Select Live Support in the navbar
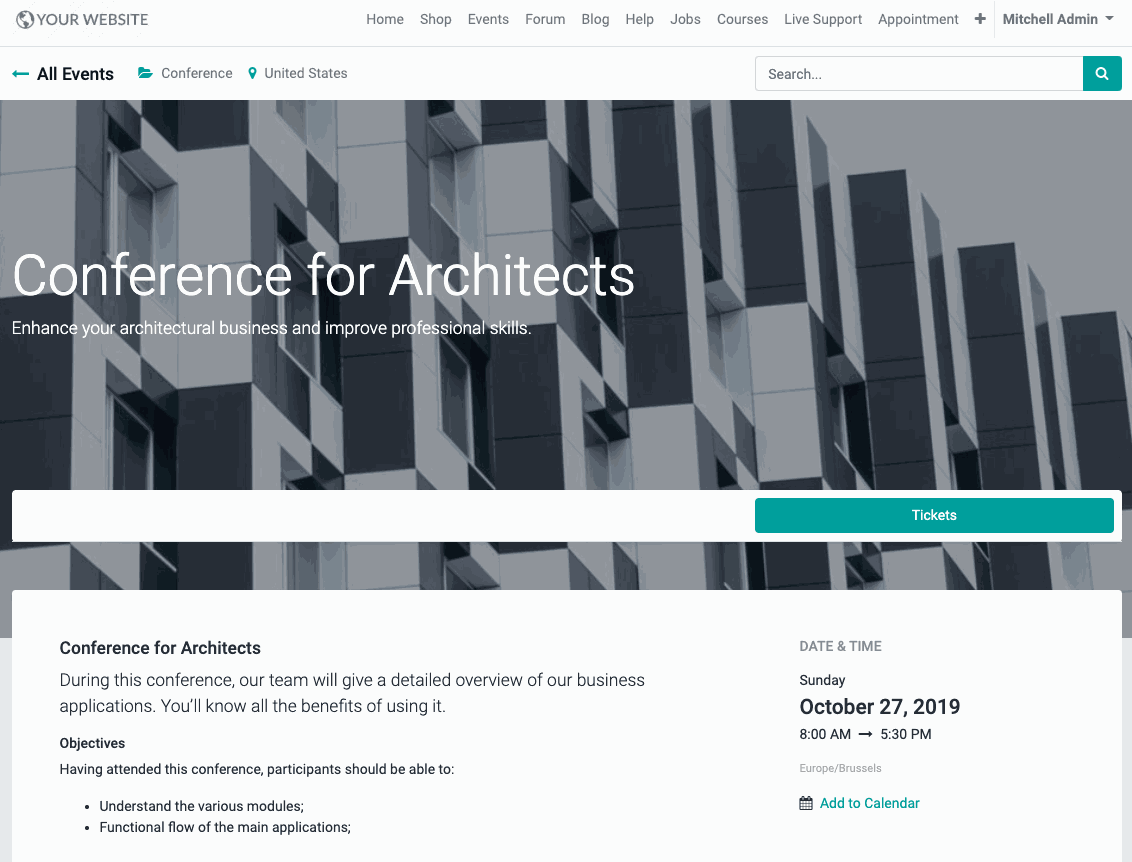 [823, 19]
